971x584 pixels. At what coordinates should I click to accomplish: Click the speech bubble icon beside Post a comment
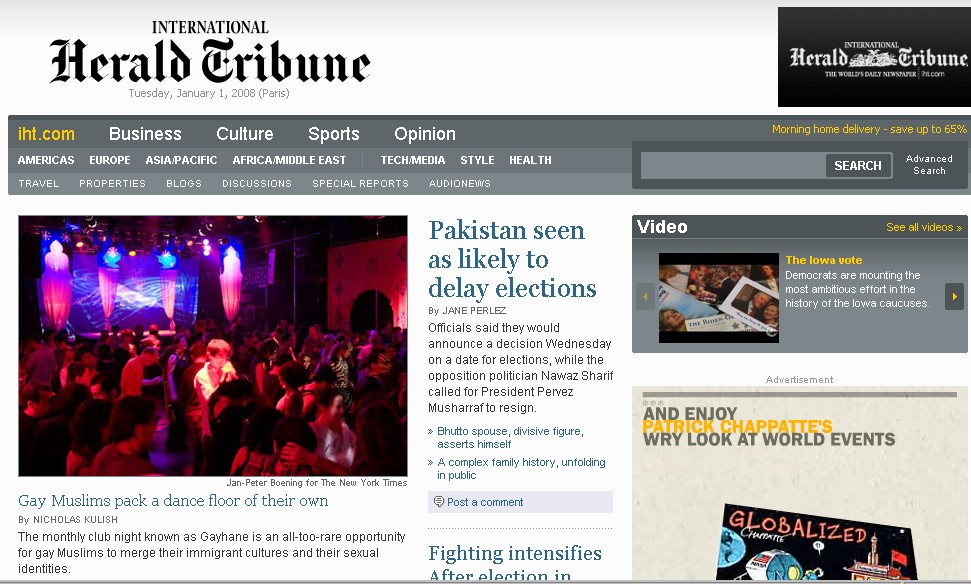438,502
